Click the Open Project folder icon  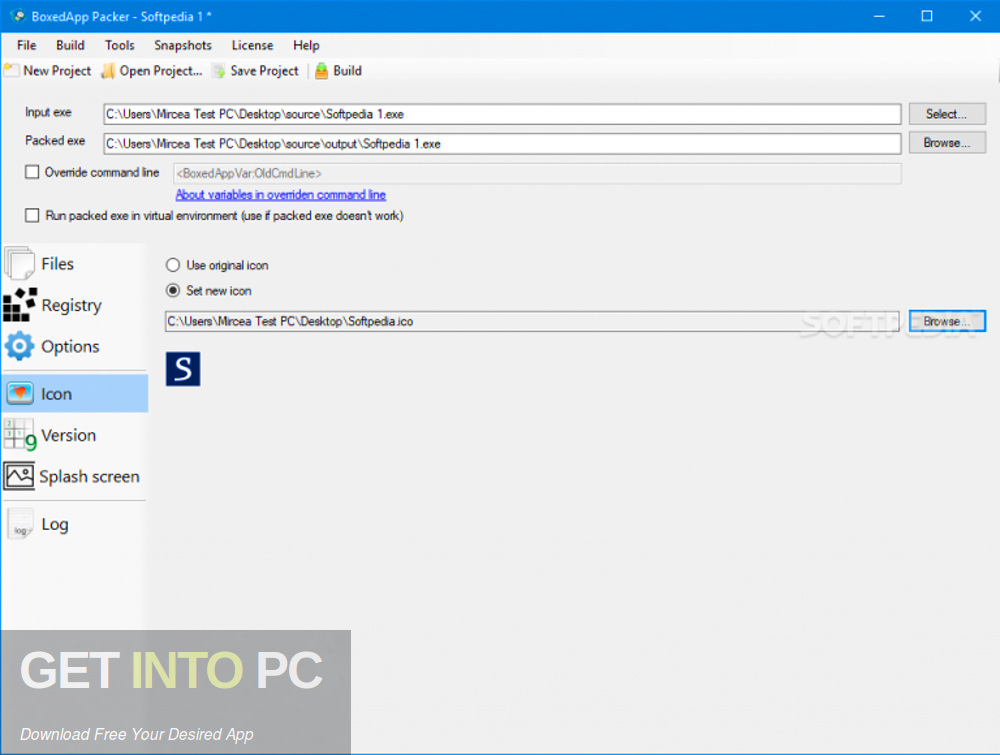(x=108, y=71)
